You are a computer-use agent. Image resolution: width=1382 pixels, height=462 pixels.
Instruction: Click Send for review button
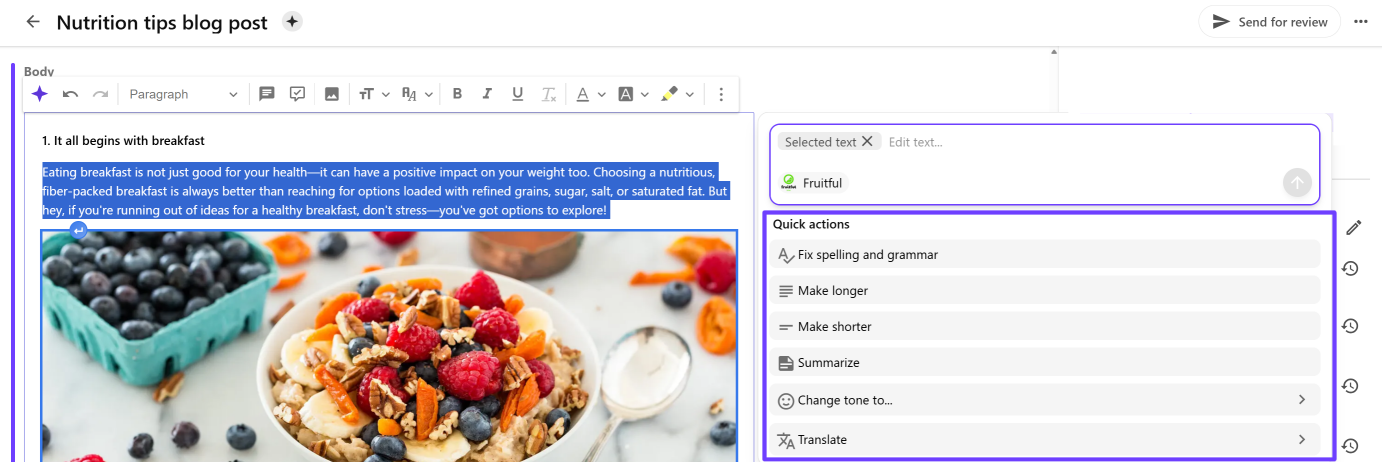click(1270, 22)
